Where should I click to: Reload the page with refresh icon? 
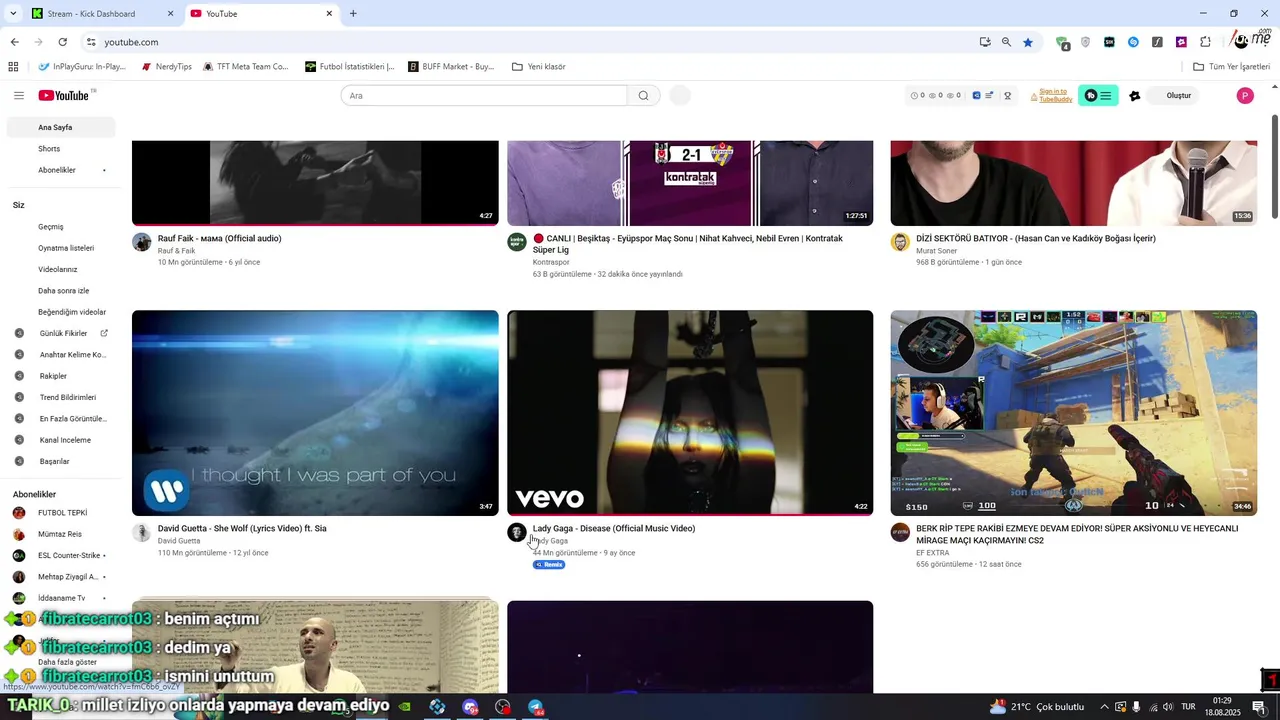click(62, 42)
